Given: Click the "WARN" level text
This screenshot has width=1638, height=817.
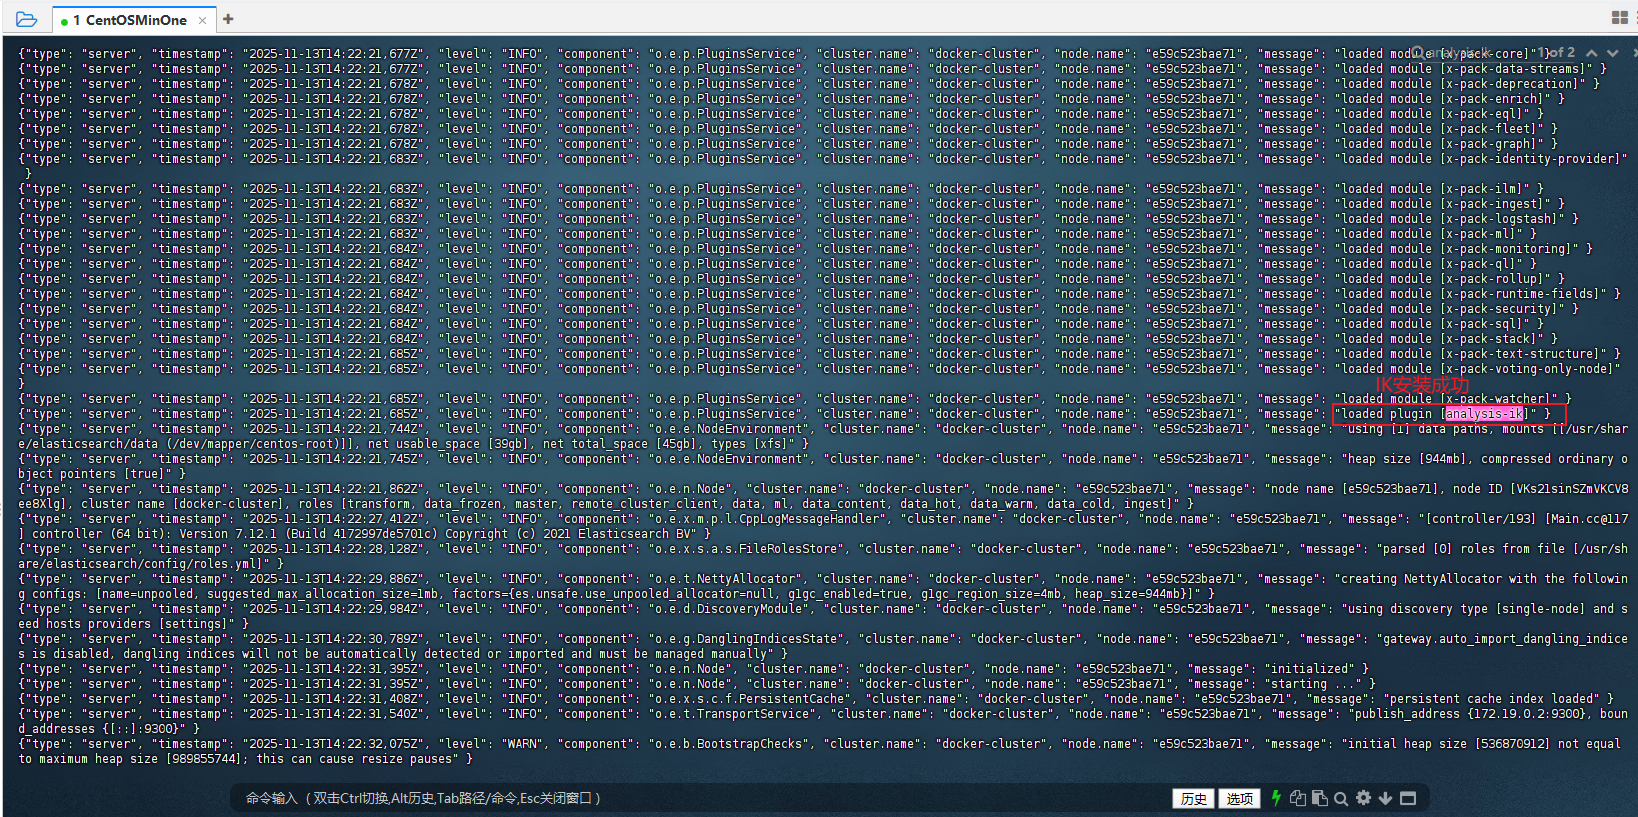Looking at the screenshot, I should click(522, 744).
